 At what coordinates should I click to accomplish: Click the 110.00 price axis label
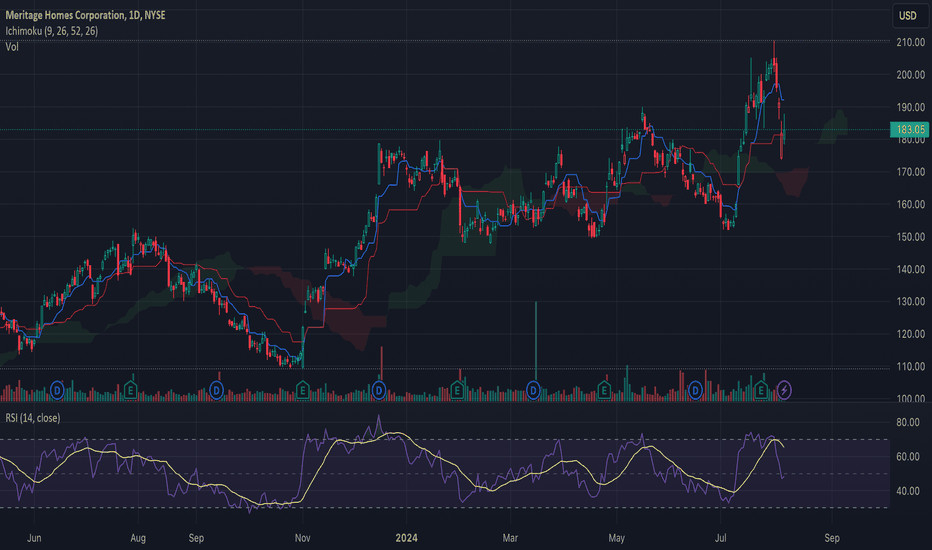pyautogui.click(x=911, y=367)
